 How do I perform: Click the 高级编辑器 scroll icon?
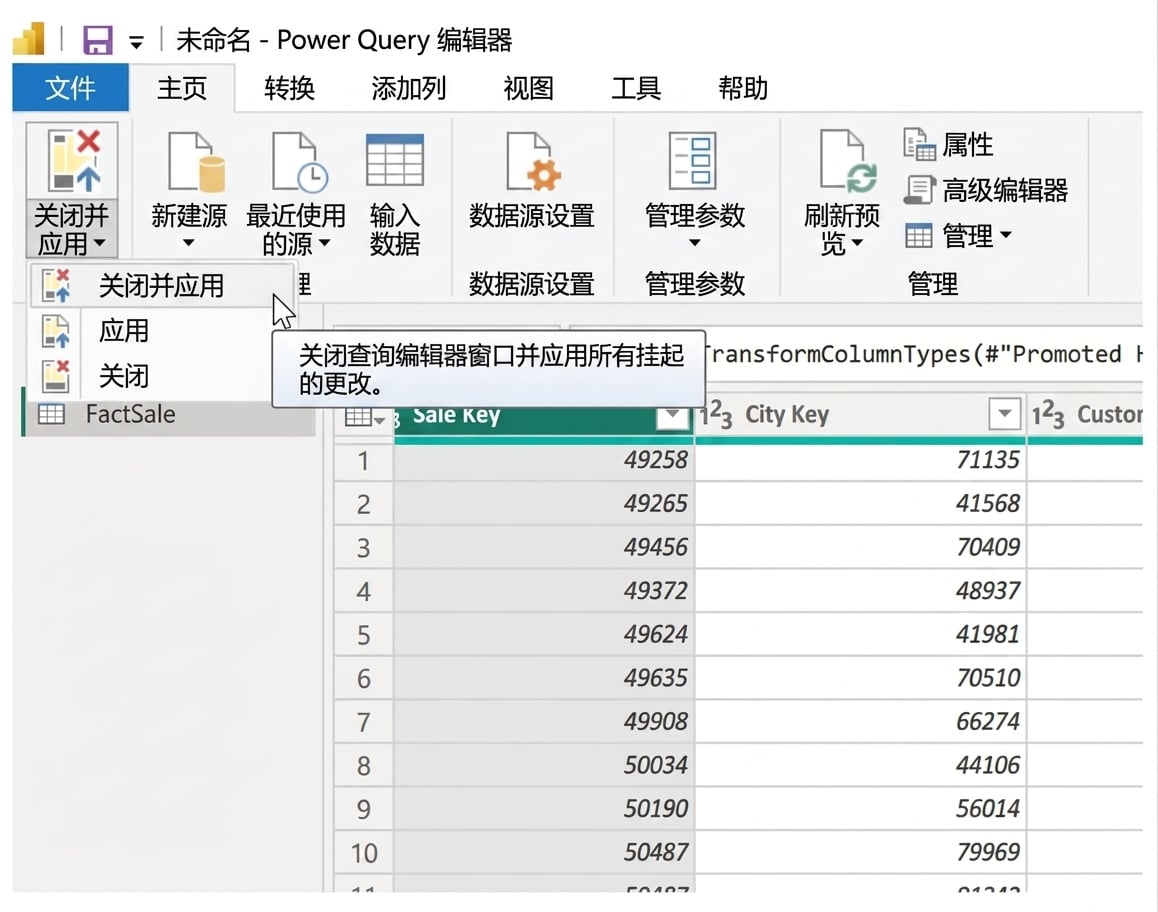[919, 190]
